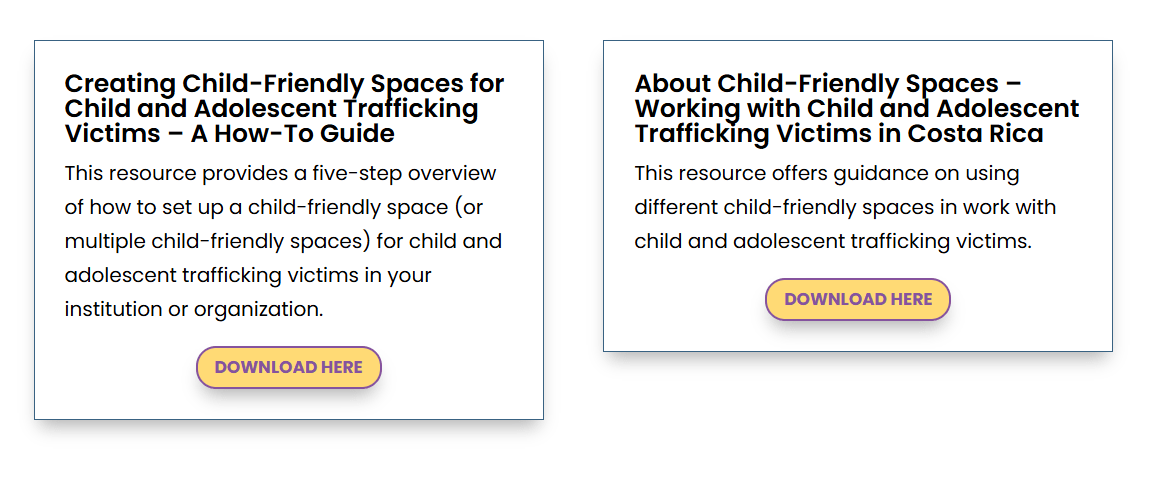
Task: Download the How-To Guide resource
Action: pyautogui.click(x=288, y=367)
